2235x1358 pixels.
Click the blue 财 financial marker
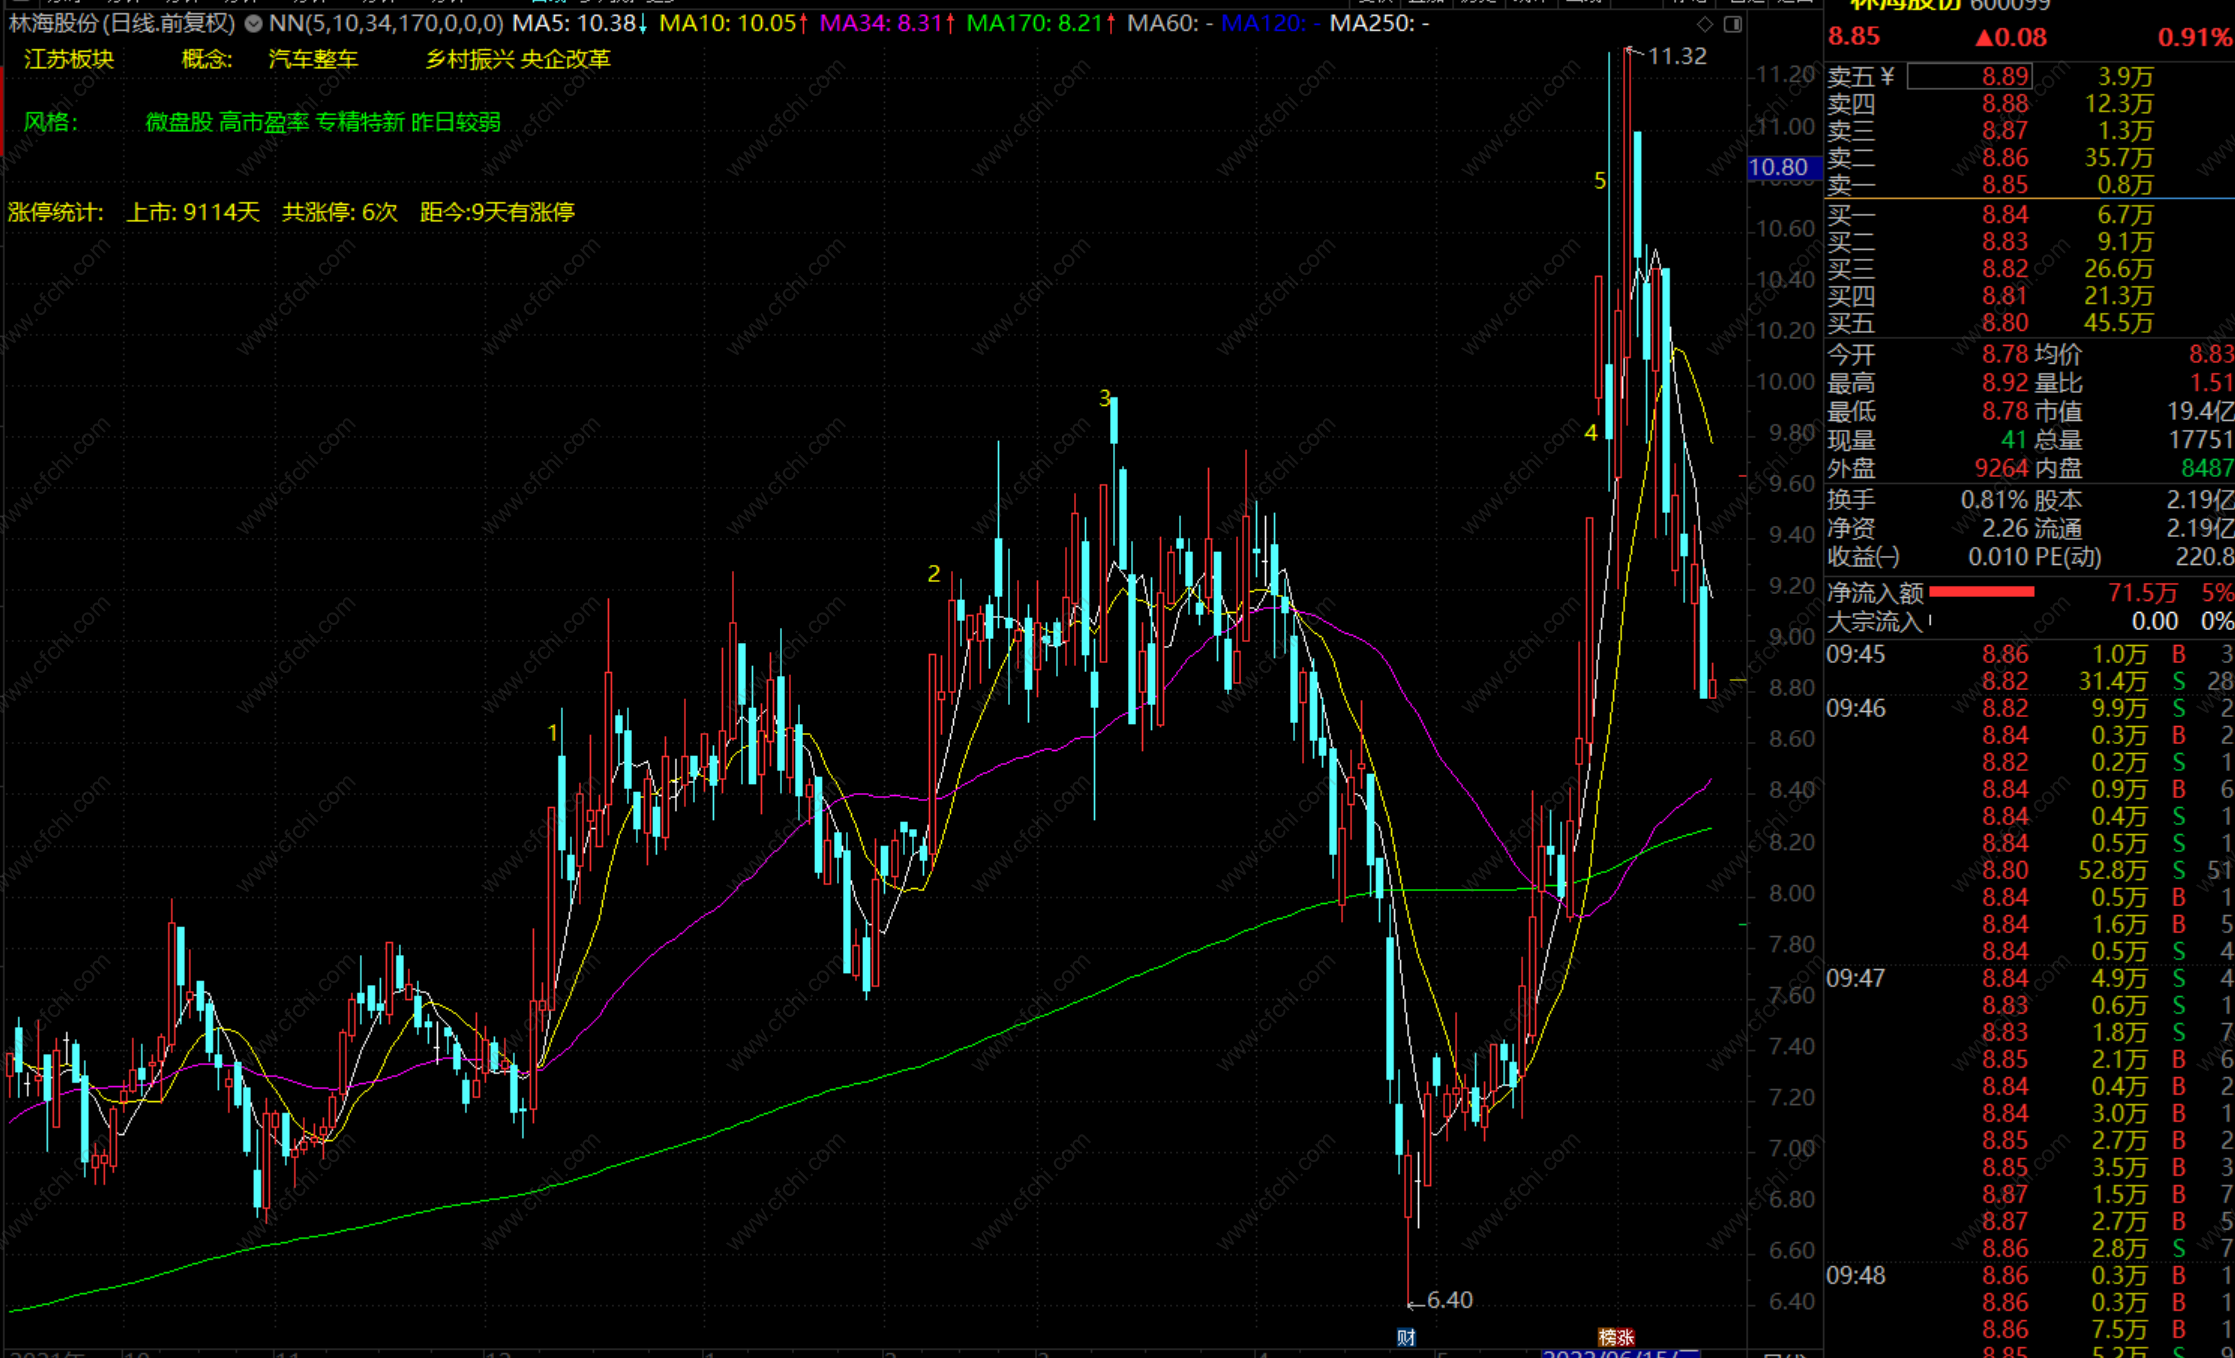(1406, 1337)
